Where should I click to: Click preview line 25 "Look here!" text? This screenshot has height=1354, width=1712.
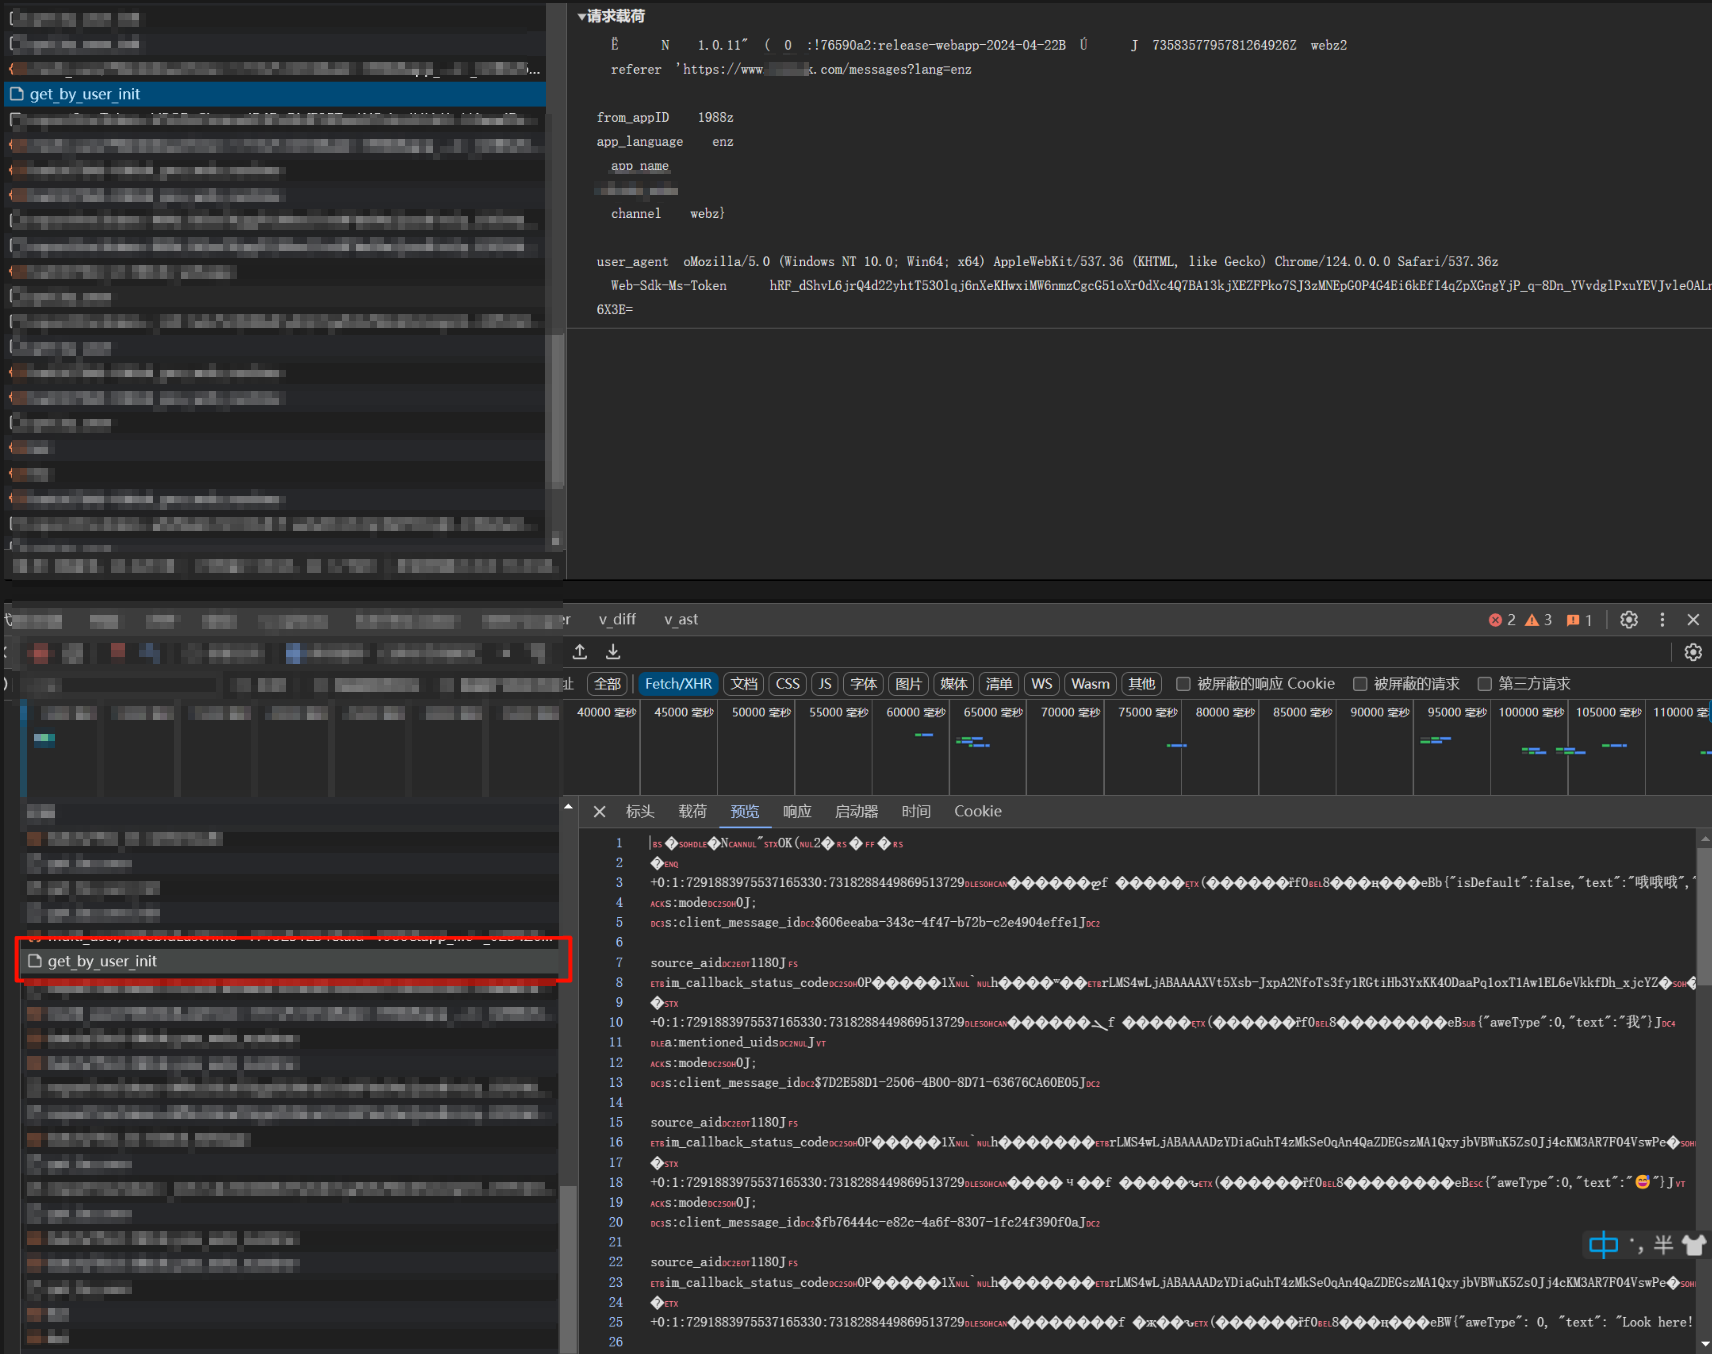coord(1655,1322)
